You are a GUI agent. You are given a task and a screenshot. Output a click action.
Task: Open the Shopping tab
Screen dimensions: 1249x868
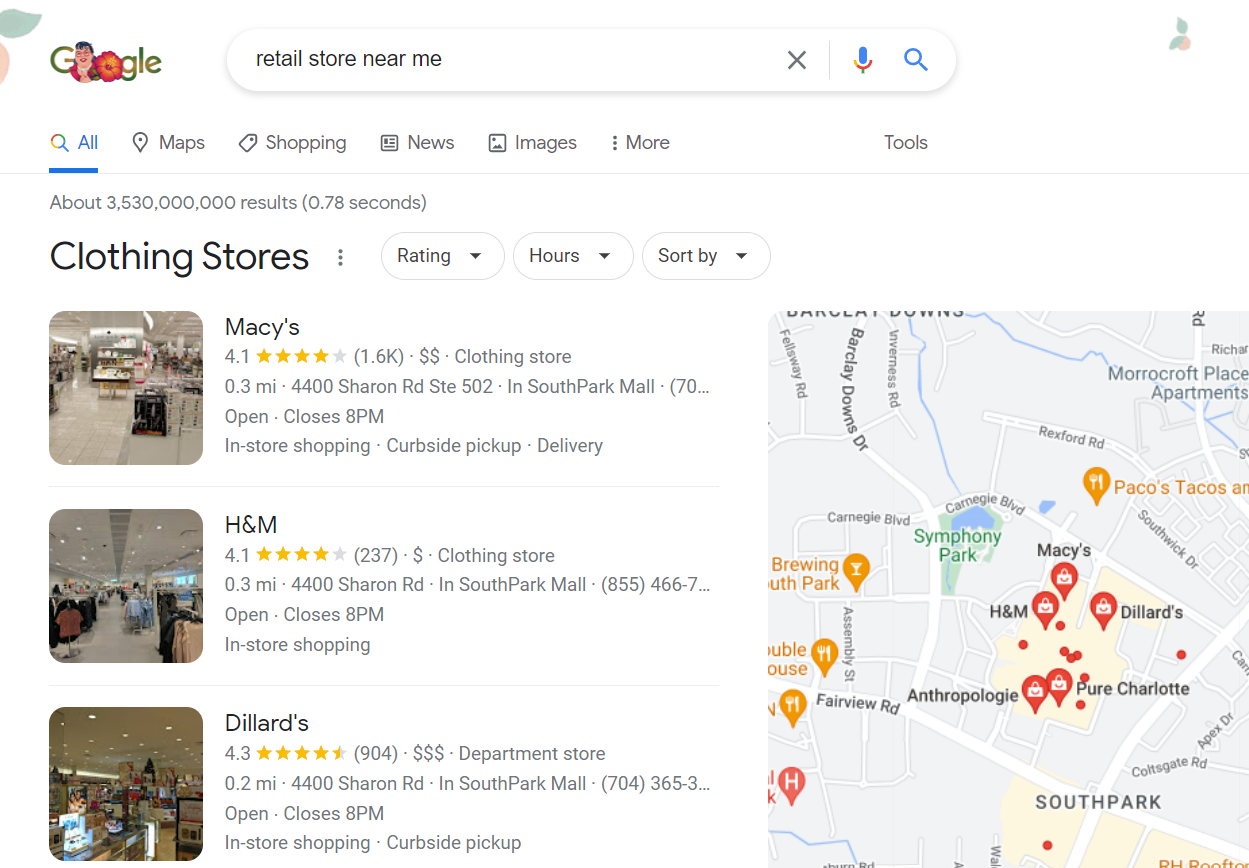[x=292, y=143]
